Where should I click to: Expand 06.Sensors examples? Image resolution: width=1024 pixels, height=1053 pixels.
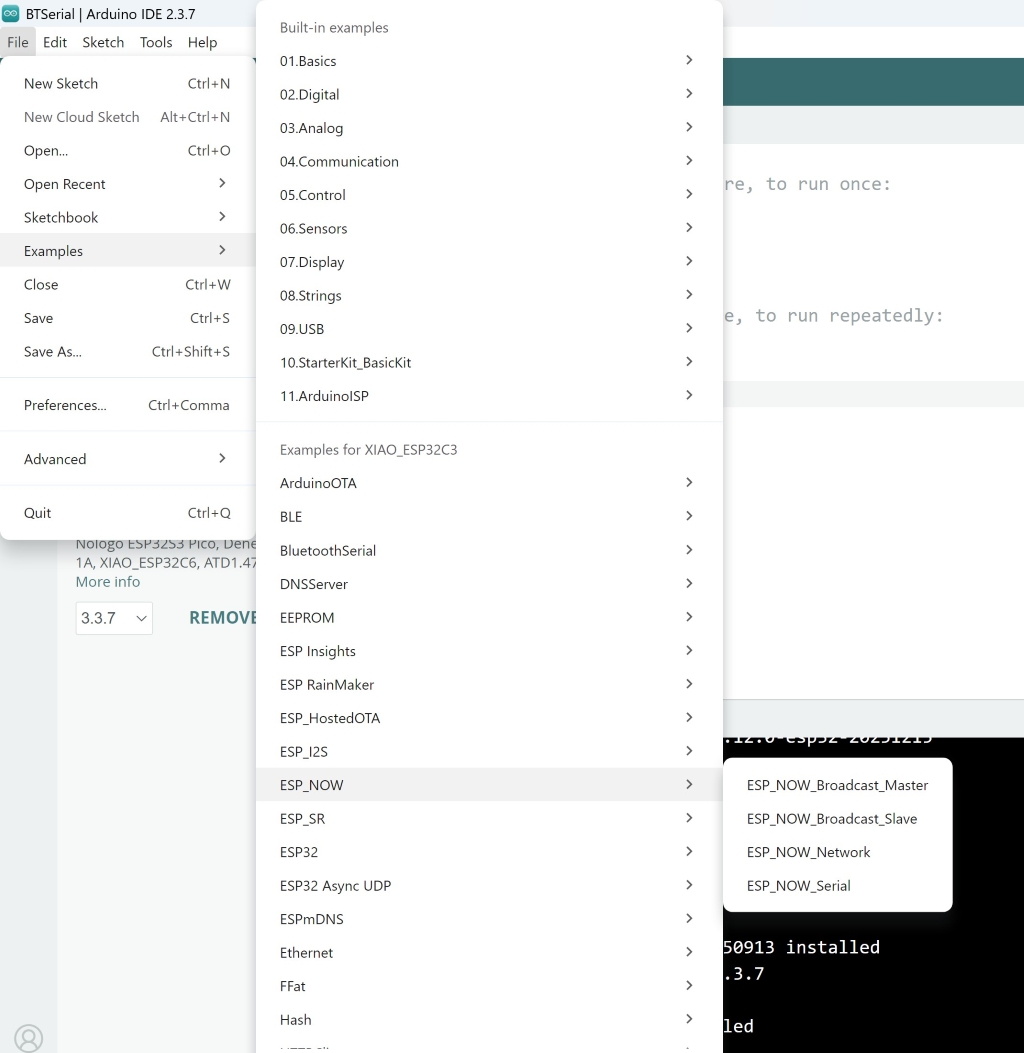[489, 229]
